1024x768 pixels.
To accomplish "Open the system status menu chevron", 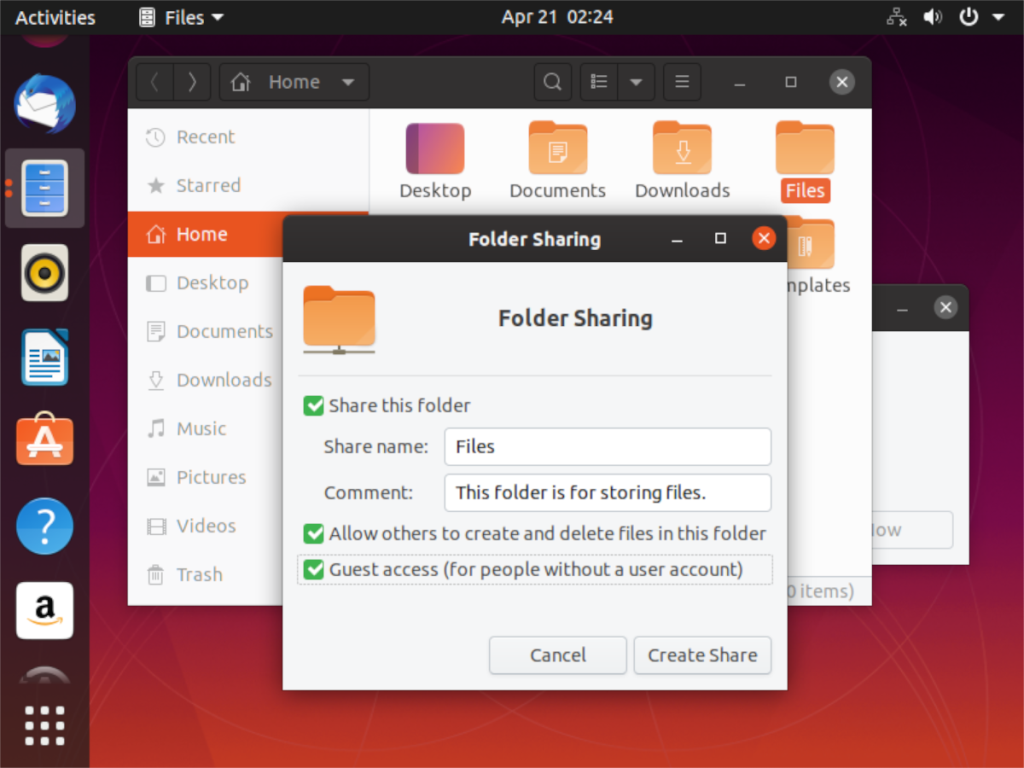I will (996, 17).
